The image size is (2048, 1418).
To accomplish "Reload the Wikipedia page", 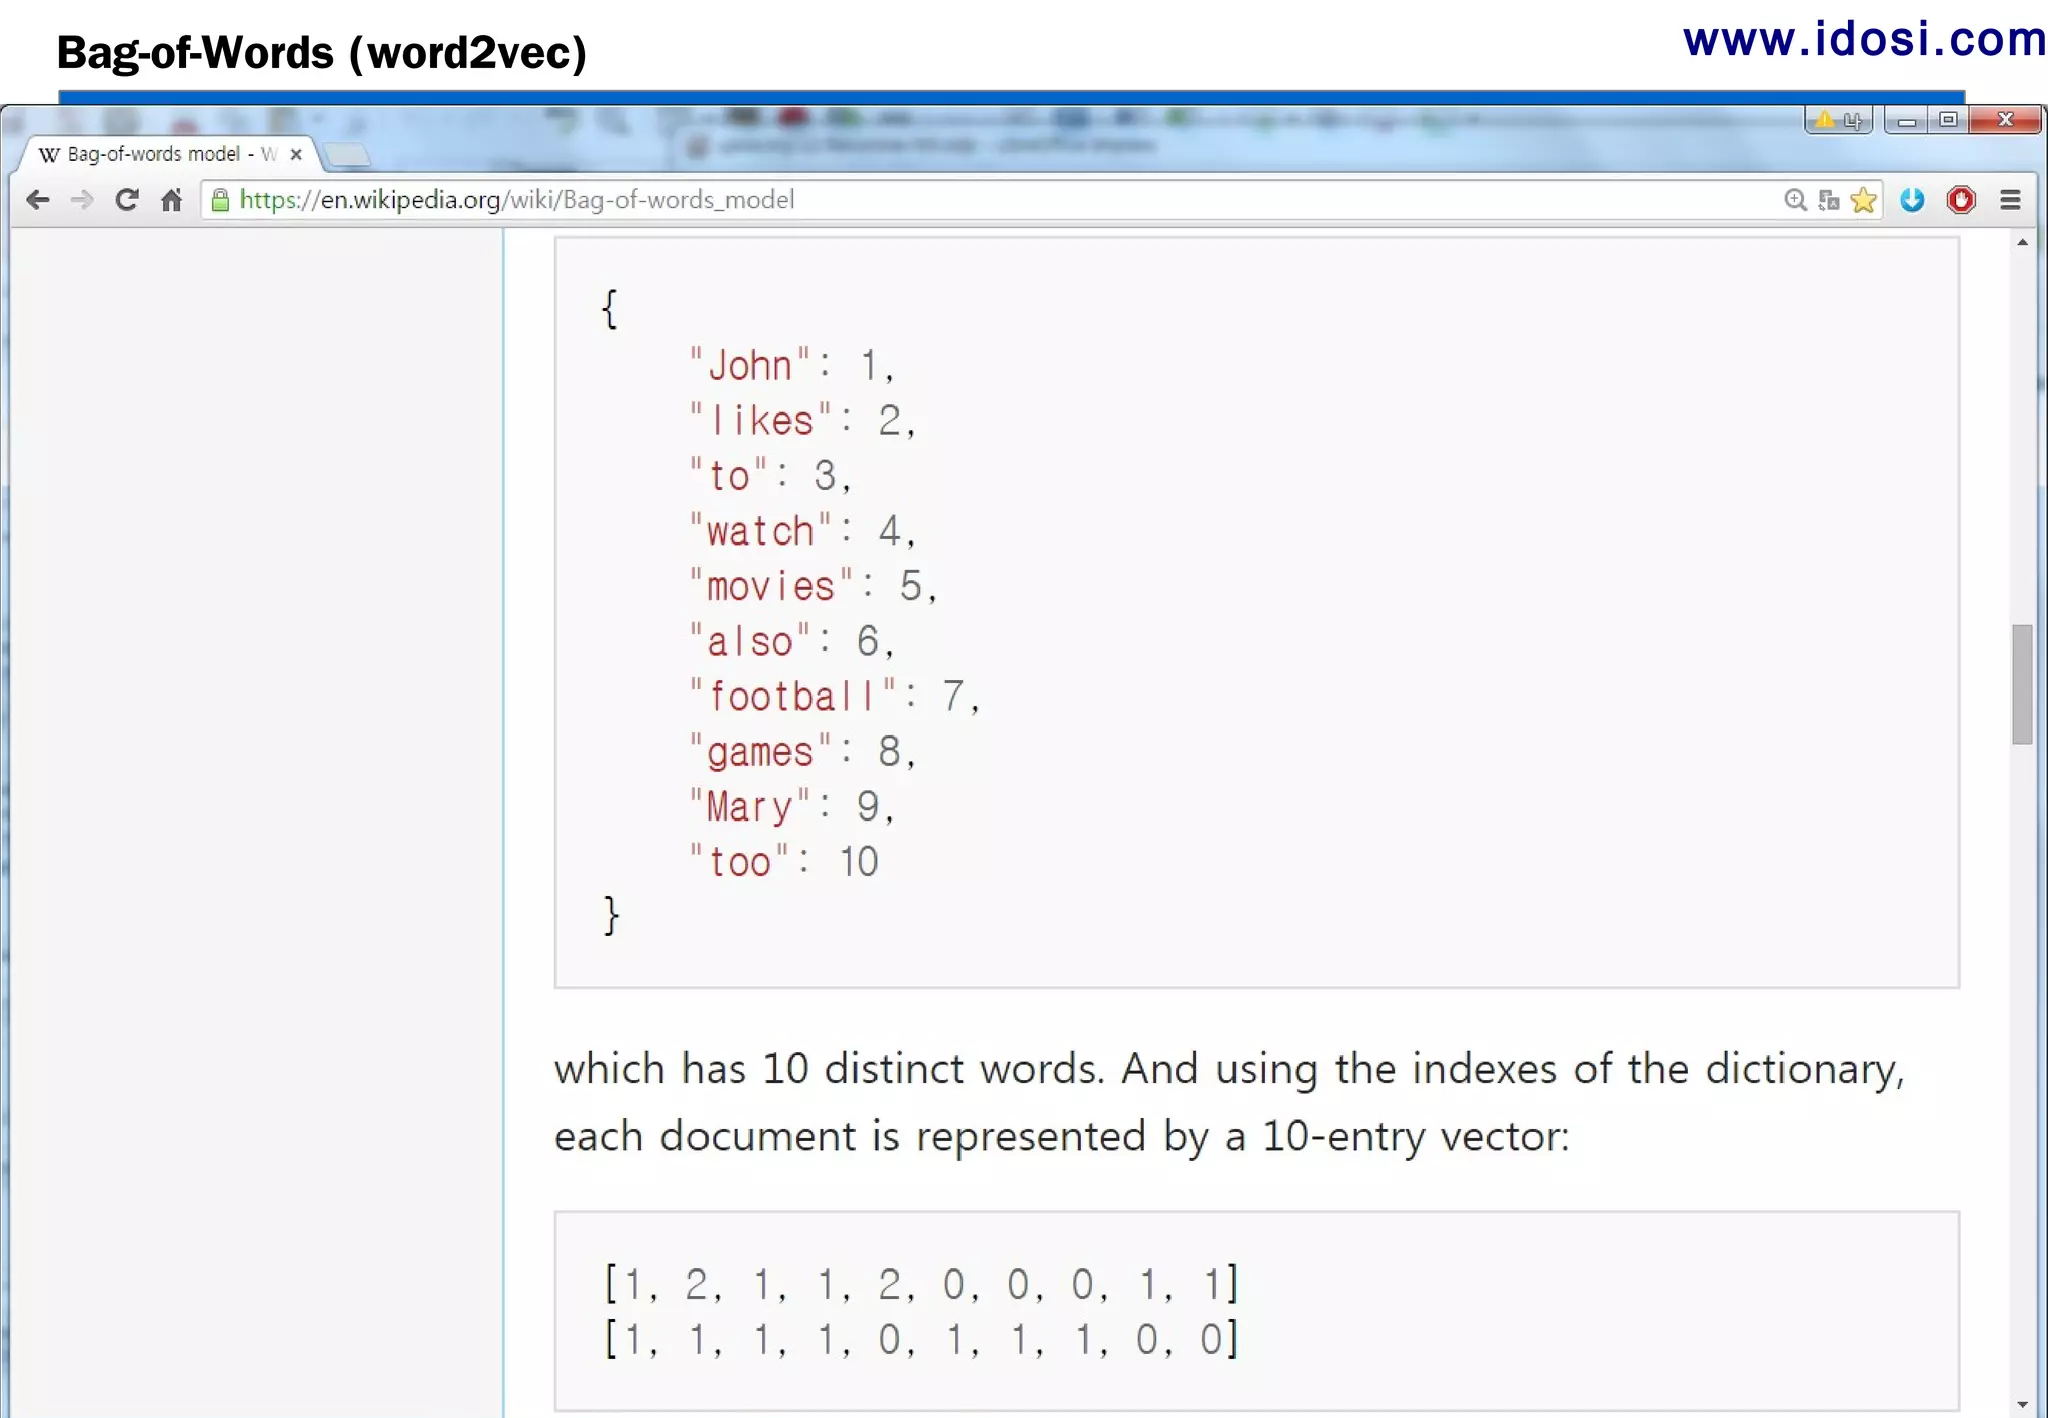I will pyautogui.click(x=126, y=200).
